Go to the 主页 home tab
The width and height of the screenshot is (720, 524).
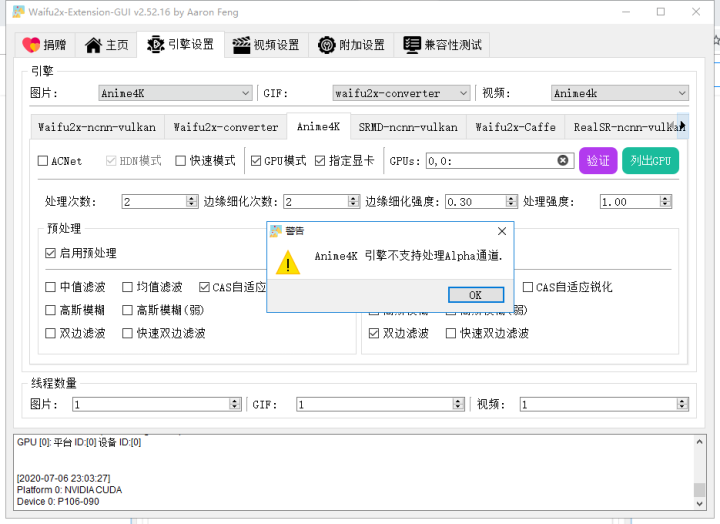107,45
